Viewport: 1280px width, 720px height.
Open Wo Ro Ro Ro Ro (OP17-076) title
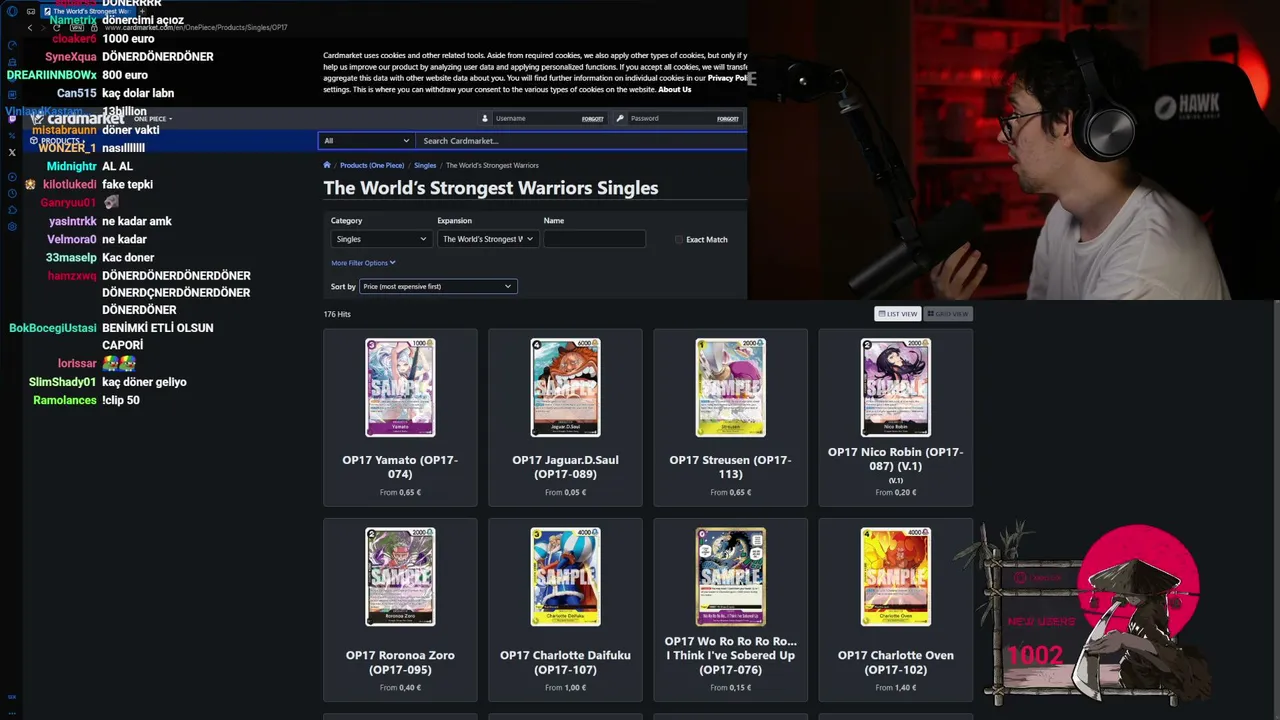(730, 655)
